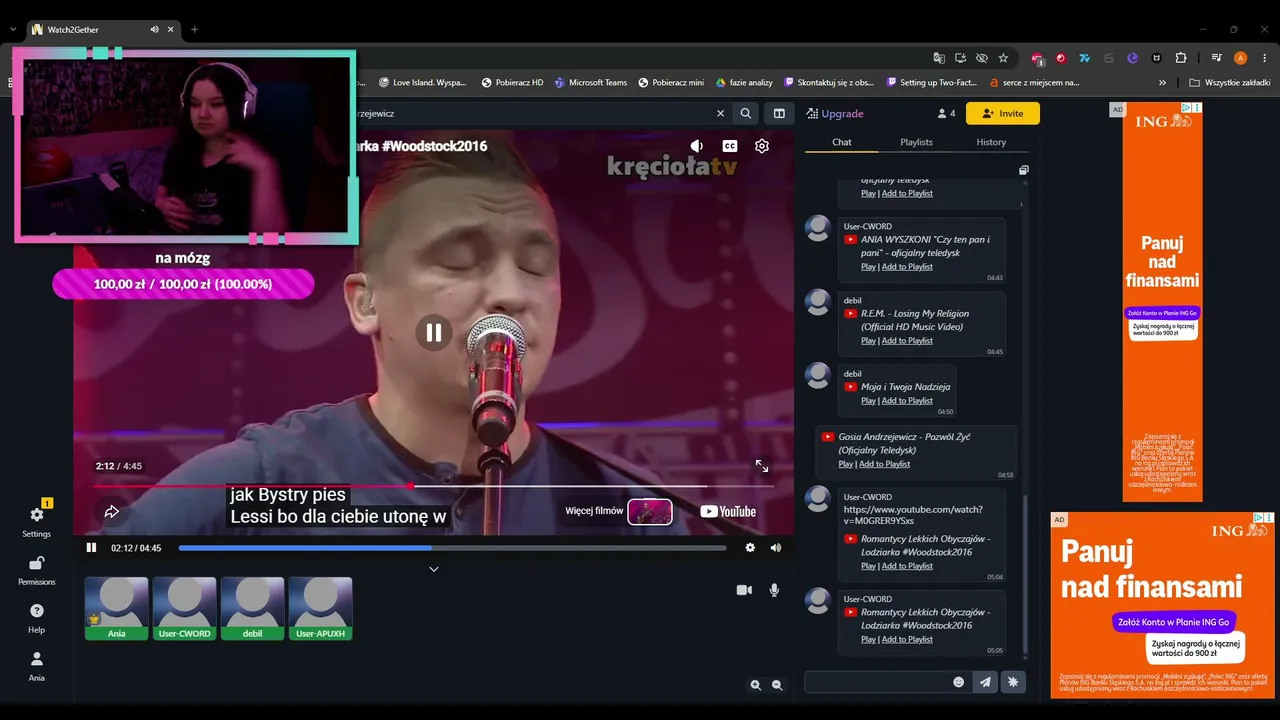This screenshot has width=1280, height=720.
Task: Toggle the split layout icon beside search
Action: point(780,114)
